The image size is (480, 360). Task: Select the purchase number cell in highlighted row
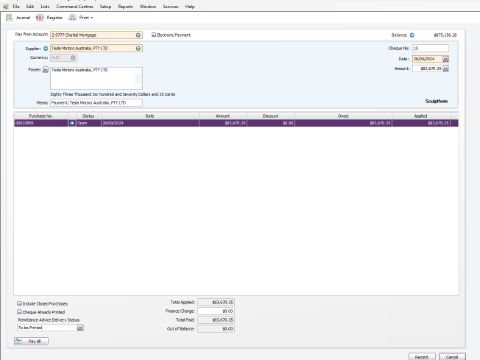coord(41,123)
